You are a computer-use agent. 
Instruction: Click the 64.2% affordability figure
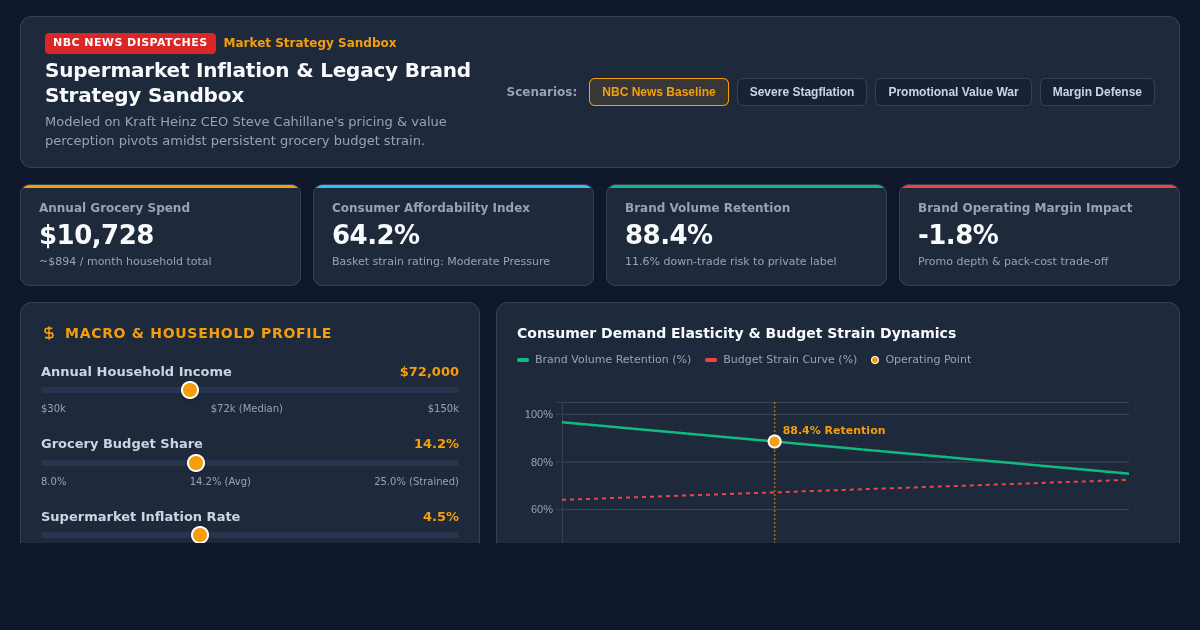[376, 235]
